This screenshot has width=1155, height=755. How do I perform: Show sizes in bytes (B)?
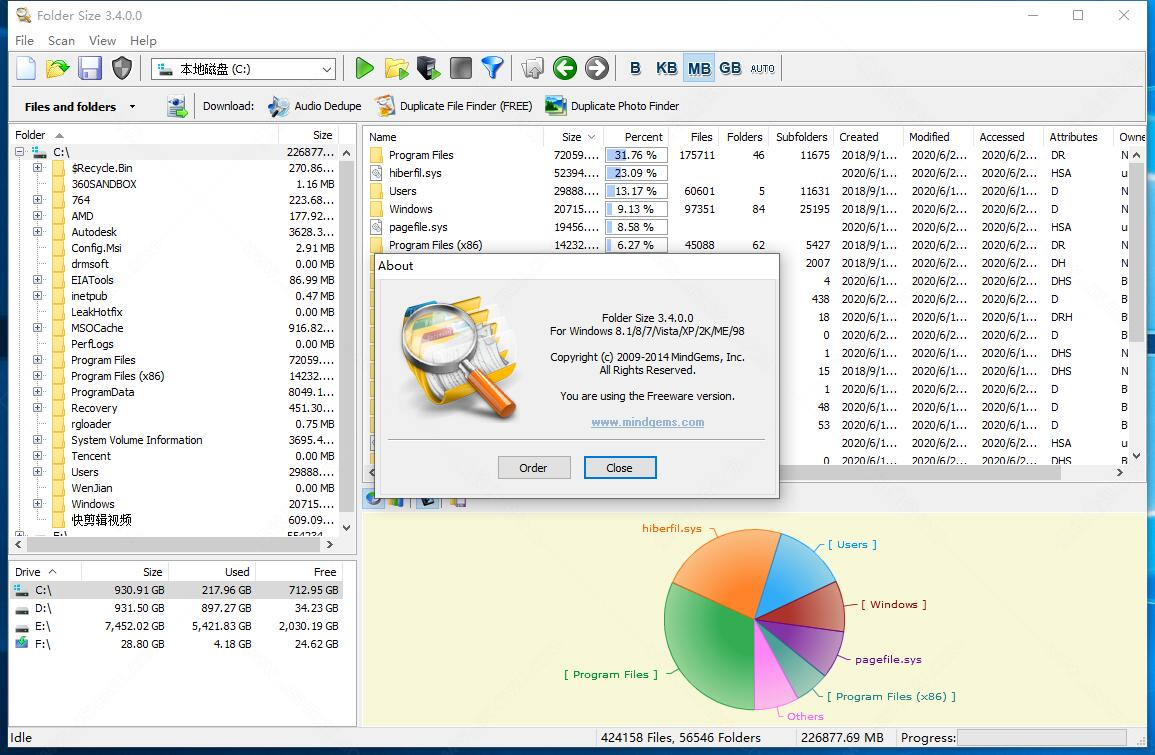[635, 69]
